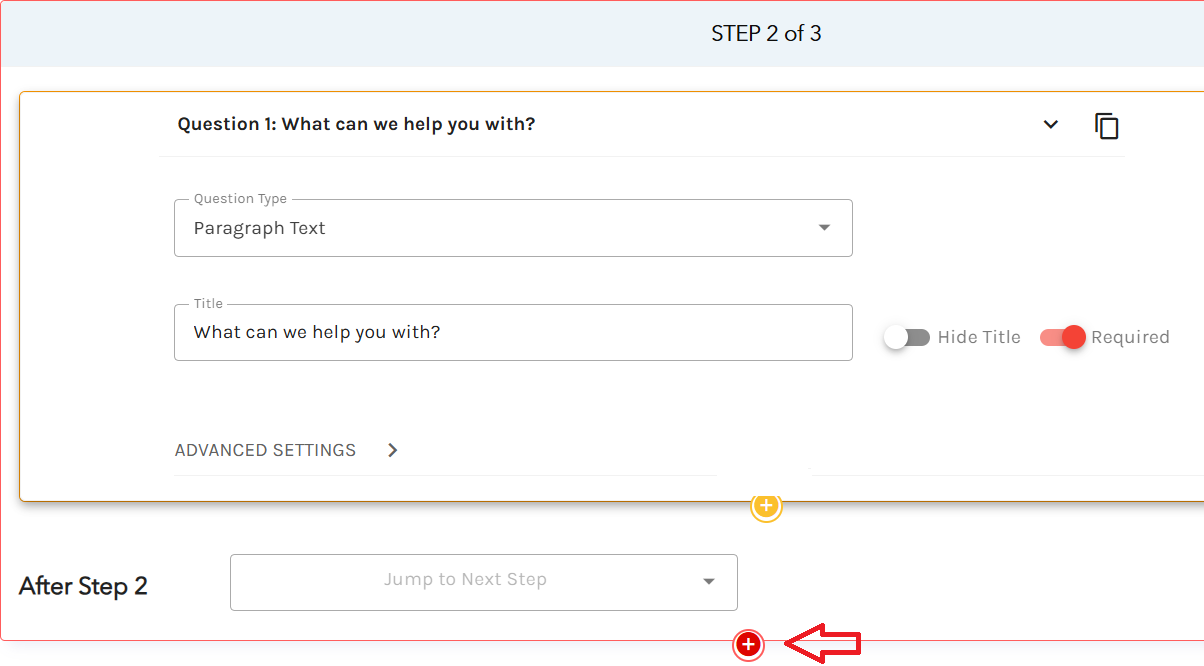This screenshot has height=666, width=1204.
Task: Open the Question Type dropdown arrow icon
Action: point(823,228)
